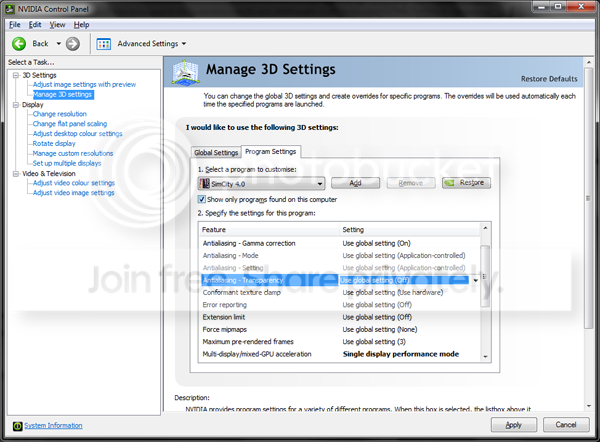
Task: Collapse the Video & Television tree node
Action: [x=16, y=173]
